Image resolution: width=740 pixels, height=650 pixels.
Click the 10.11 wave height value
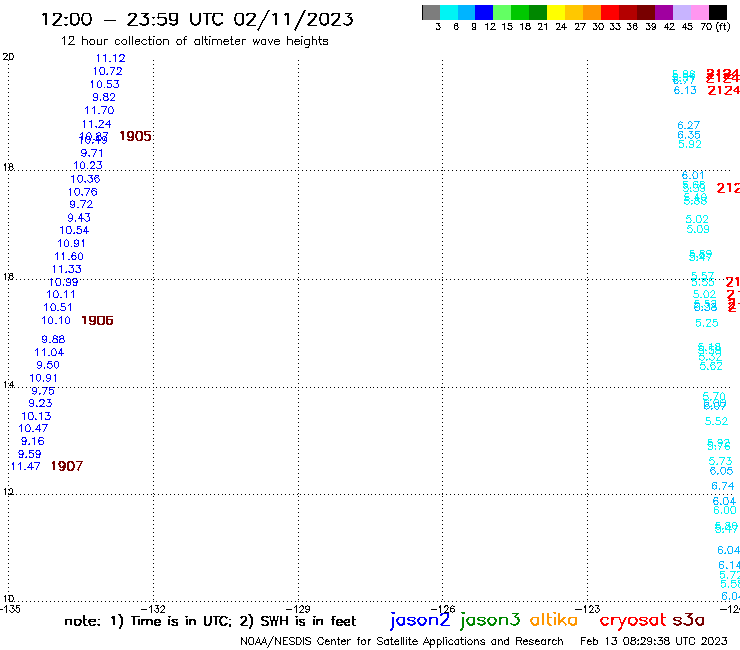(x=61, y=295)
